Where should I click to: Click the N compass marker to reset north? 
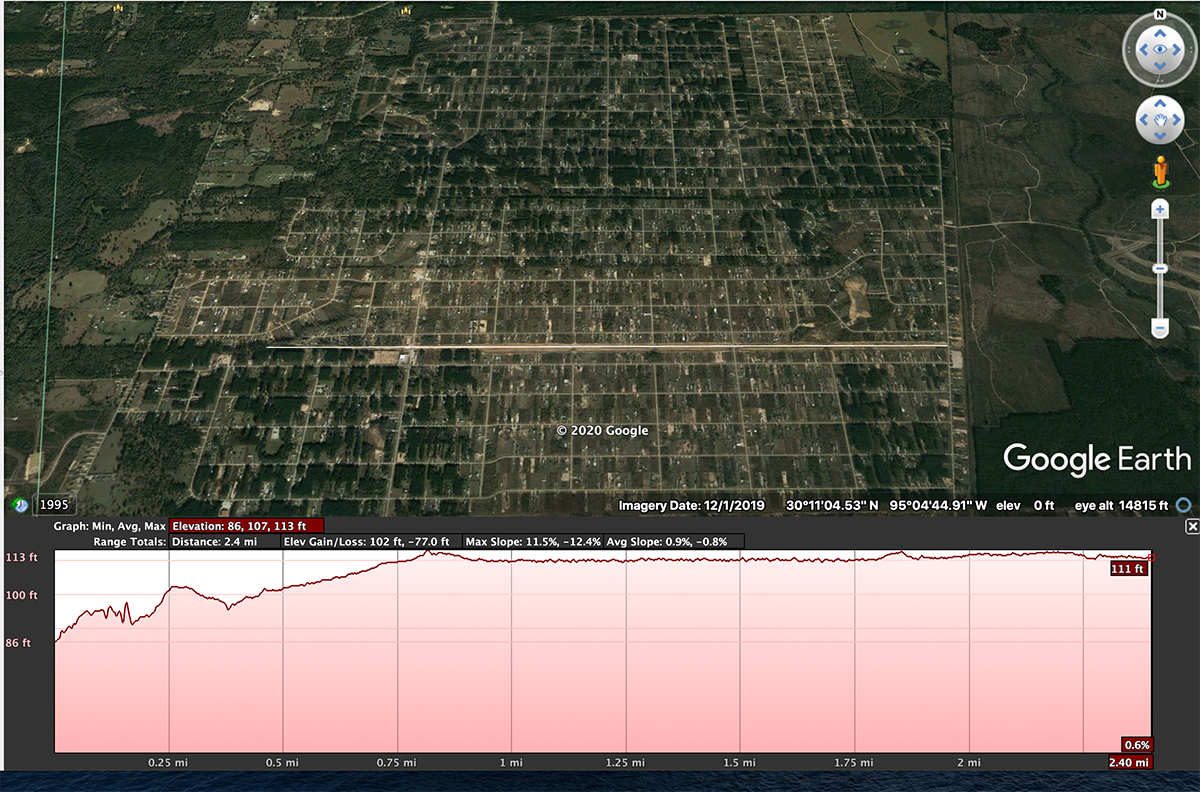tap(1159, 15)
